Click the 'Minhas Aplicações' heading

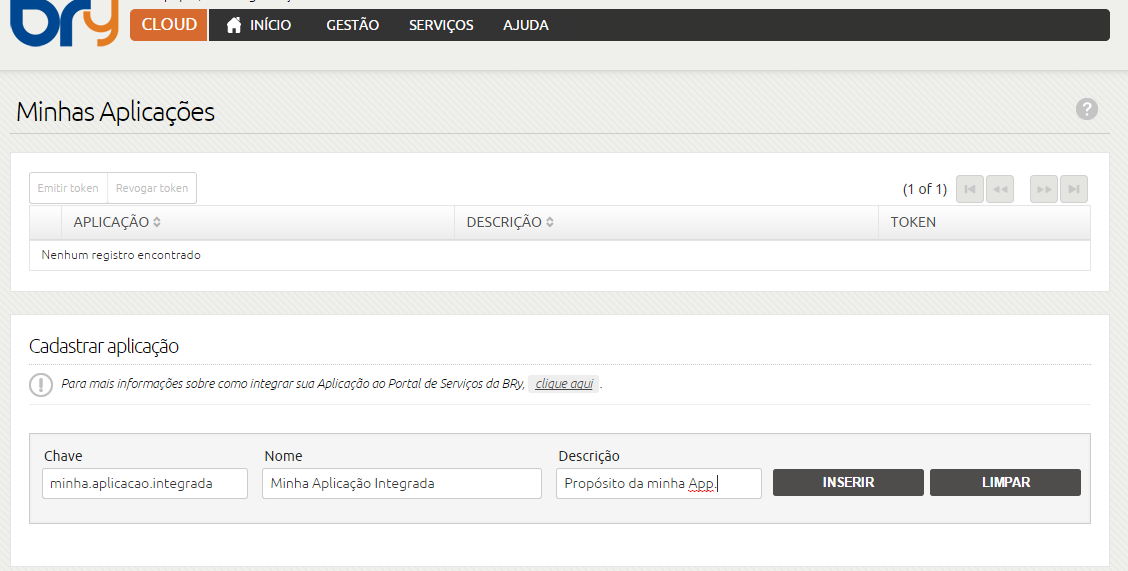tap(115, 112)
